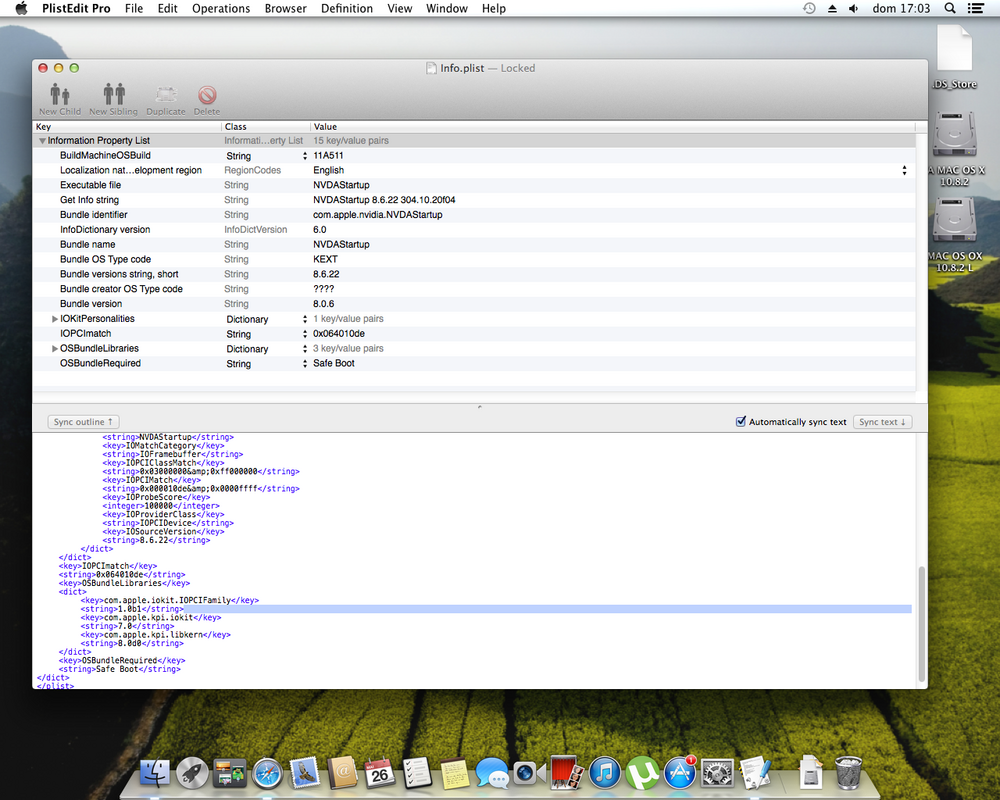
Task: Open Safari from the Dock
Action: 268,773
